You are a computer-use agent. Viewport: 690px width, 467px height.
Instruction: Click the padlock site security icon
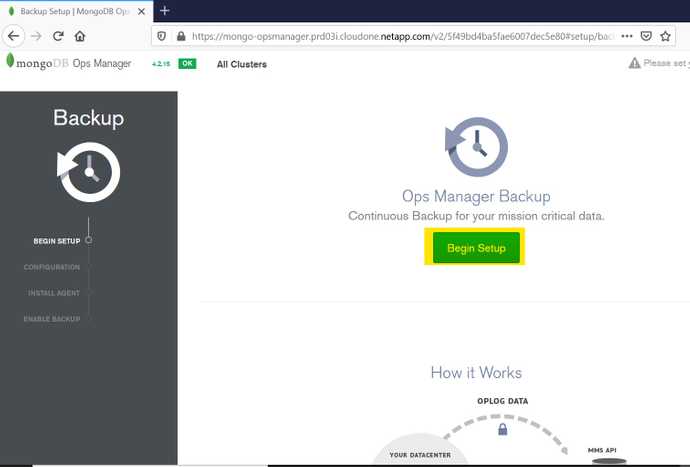[x=181, y=36]
